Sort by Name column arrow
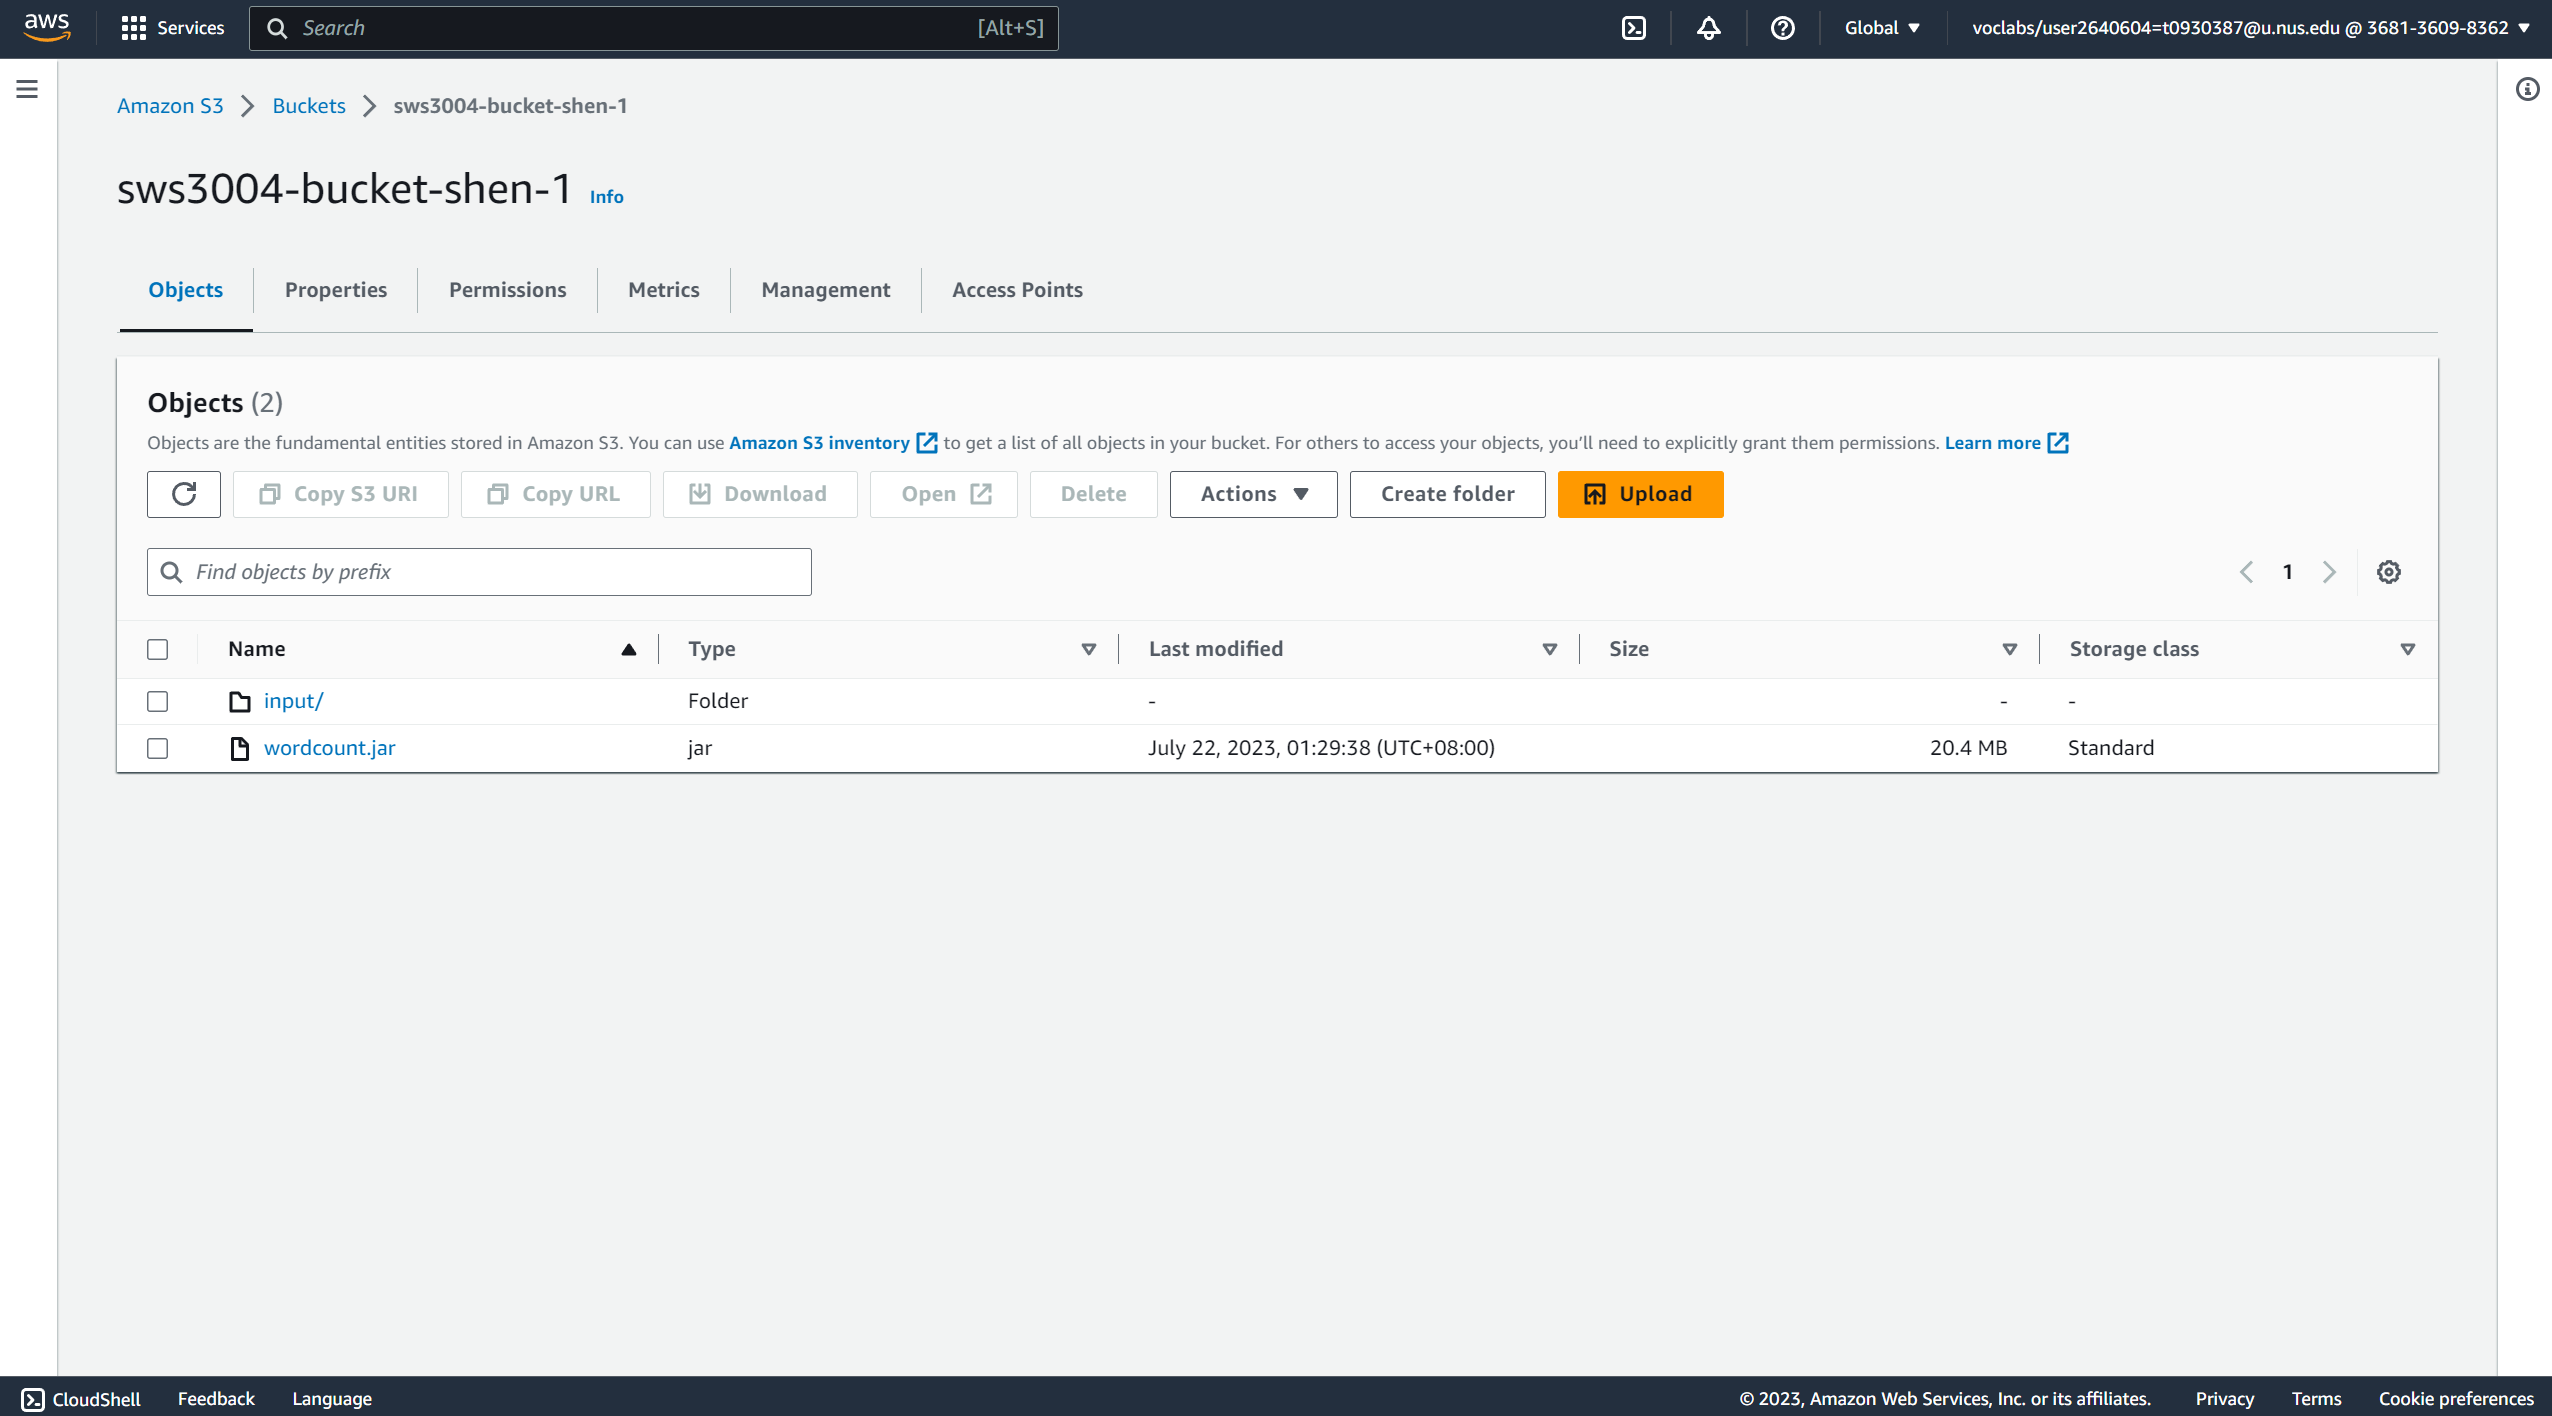 click(629, 649)
